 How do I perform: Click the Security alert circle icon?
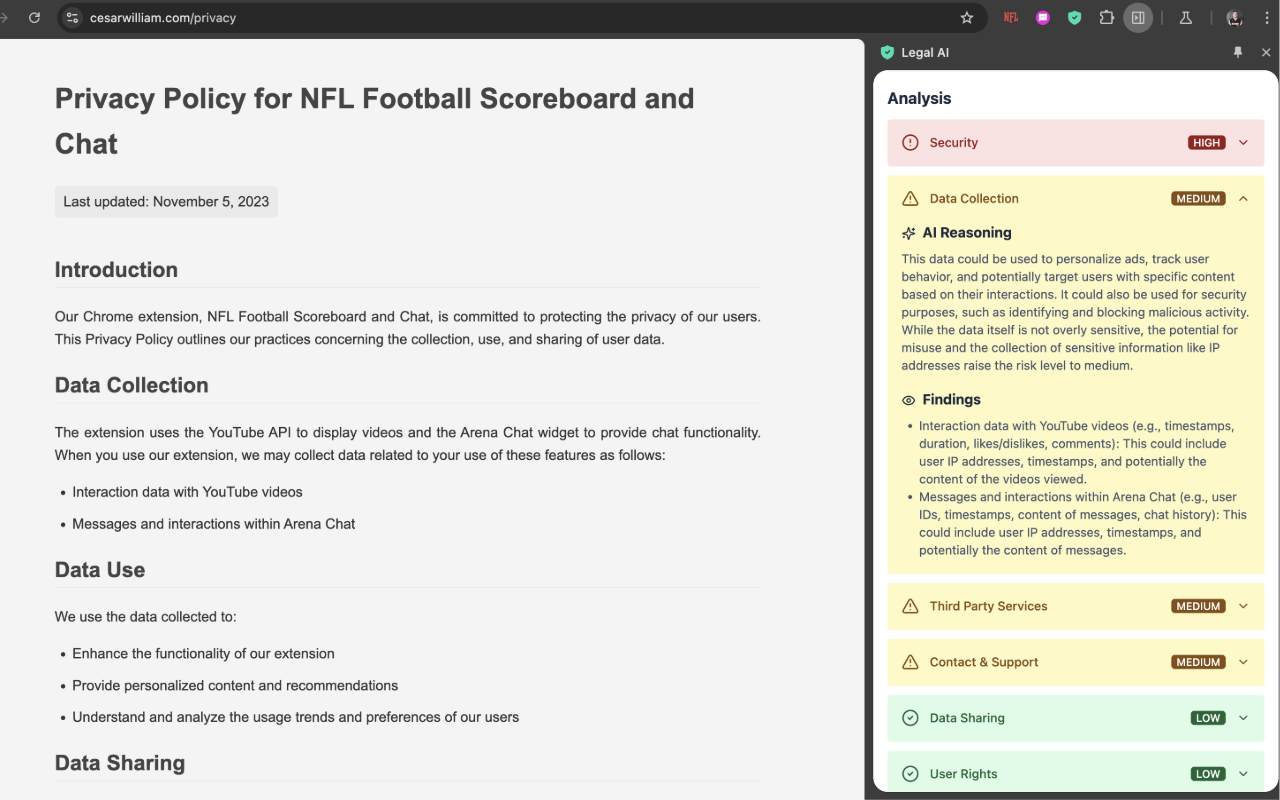click(910, 143)
